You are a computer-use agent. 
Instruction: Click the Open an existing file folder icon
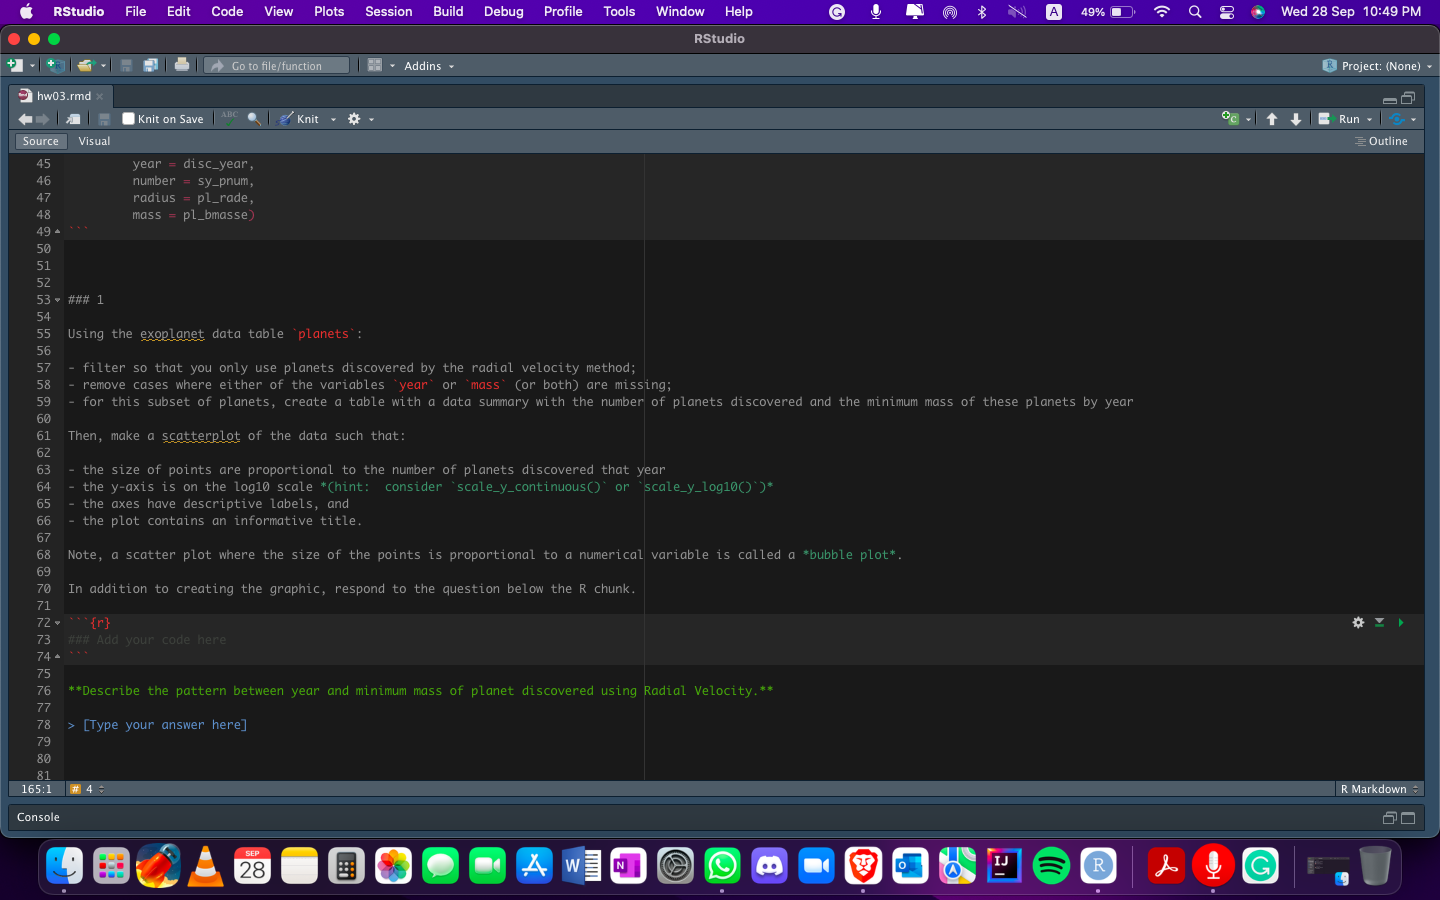pyautogui.click(x=86, y=65)
